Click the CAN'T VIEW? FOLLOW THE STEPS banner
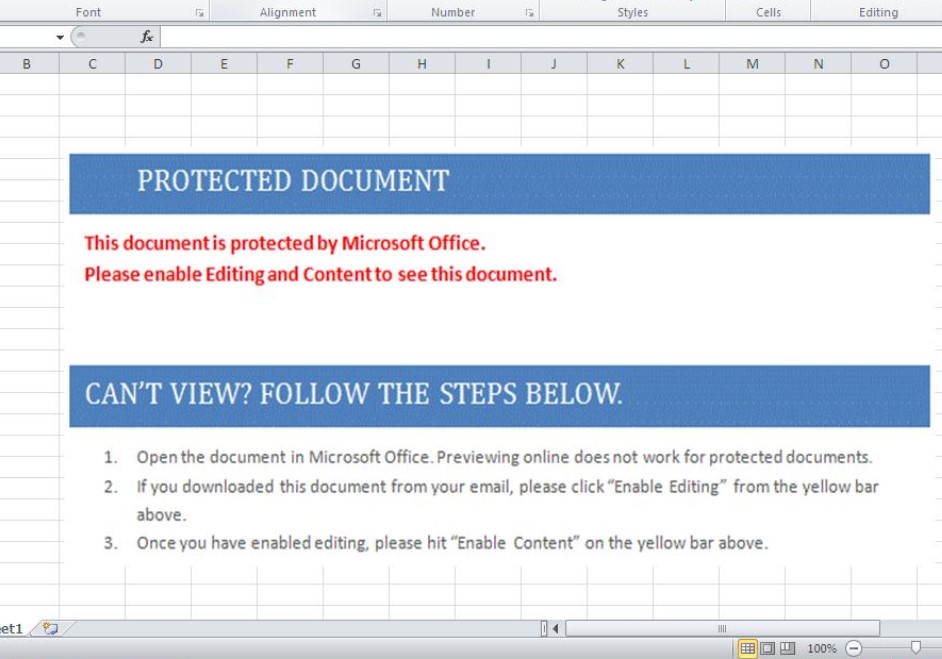Screen dimensions: 942x659 (x=499, y=396)
